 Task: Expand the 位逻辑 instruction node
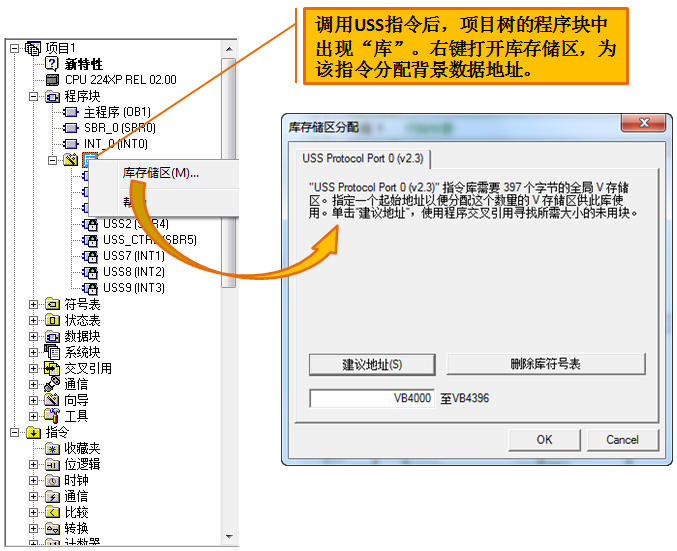click(33, 465)
